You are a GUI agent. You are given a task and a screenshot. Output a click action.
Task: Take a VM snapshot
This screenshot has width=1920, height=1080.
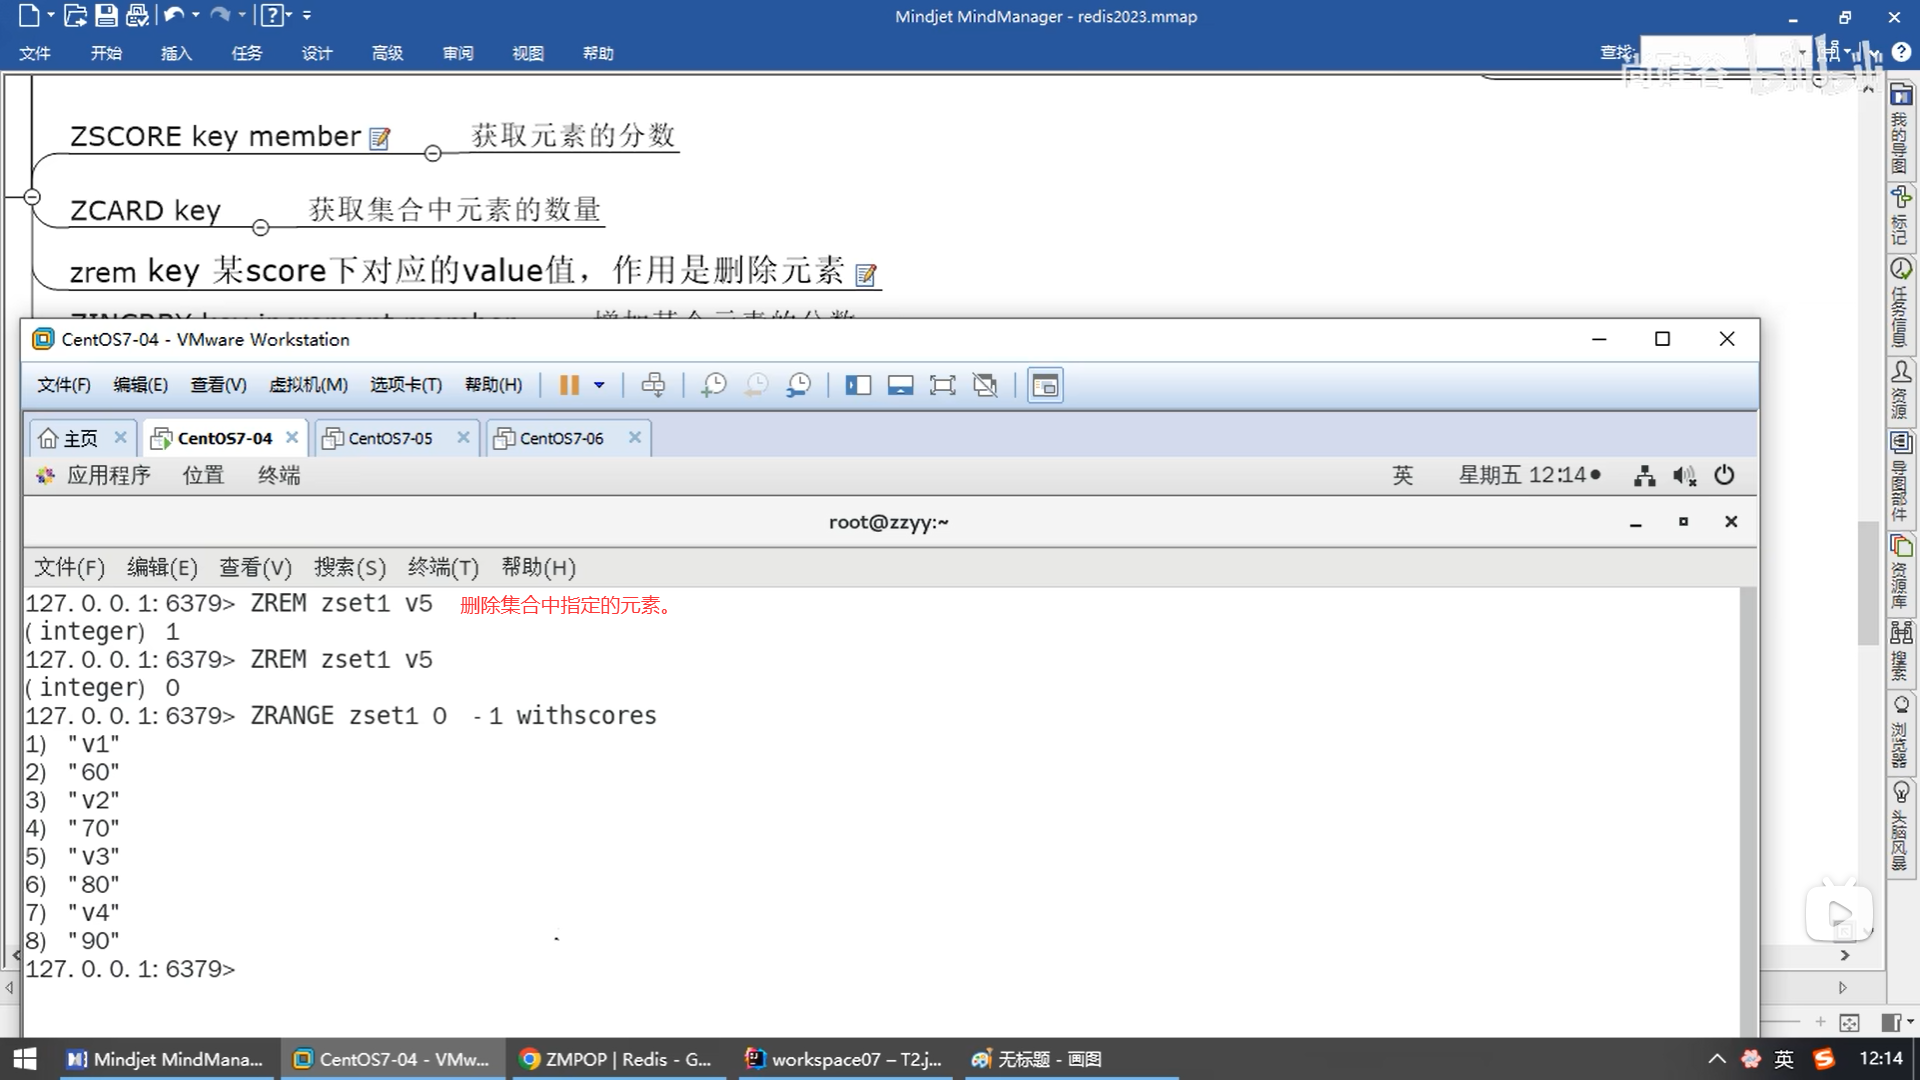coord(713,385)
